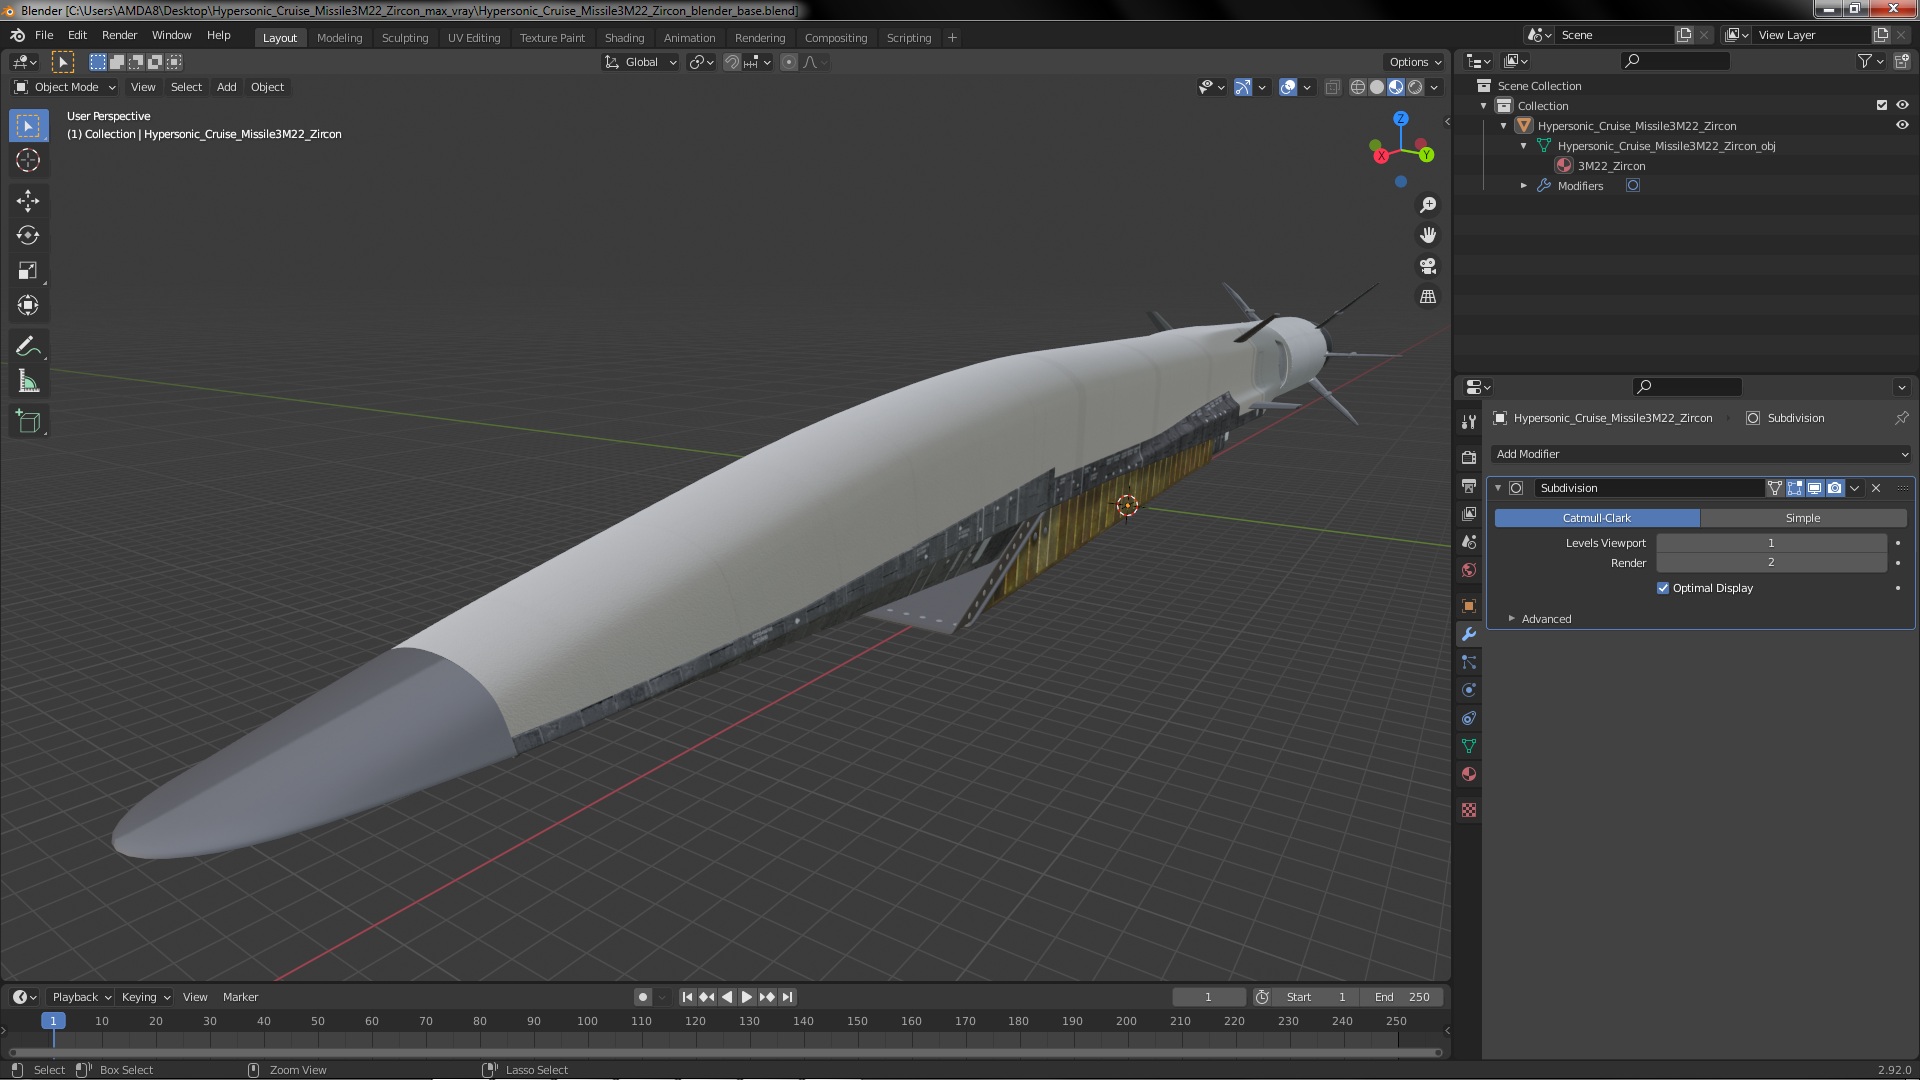
Task: Switch to the Sculpting workspace tab
Action: pos(404,37)
